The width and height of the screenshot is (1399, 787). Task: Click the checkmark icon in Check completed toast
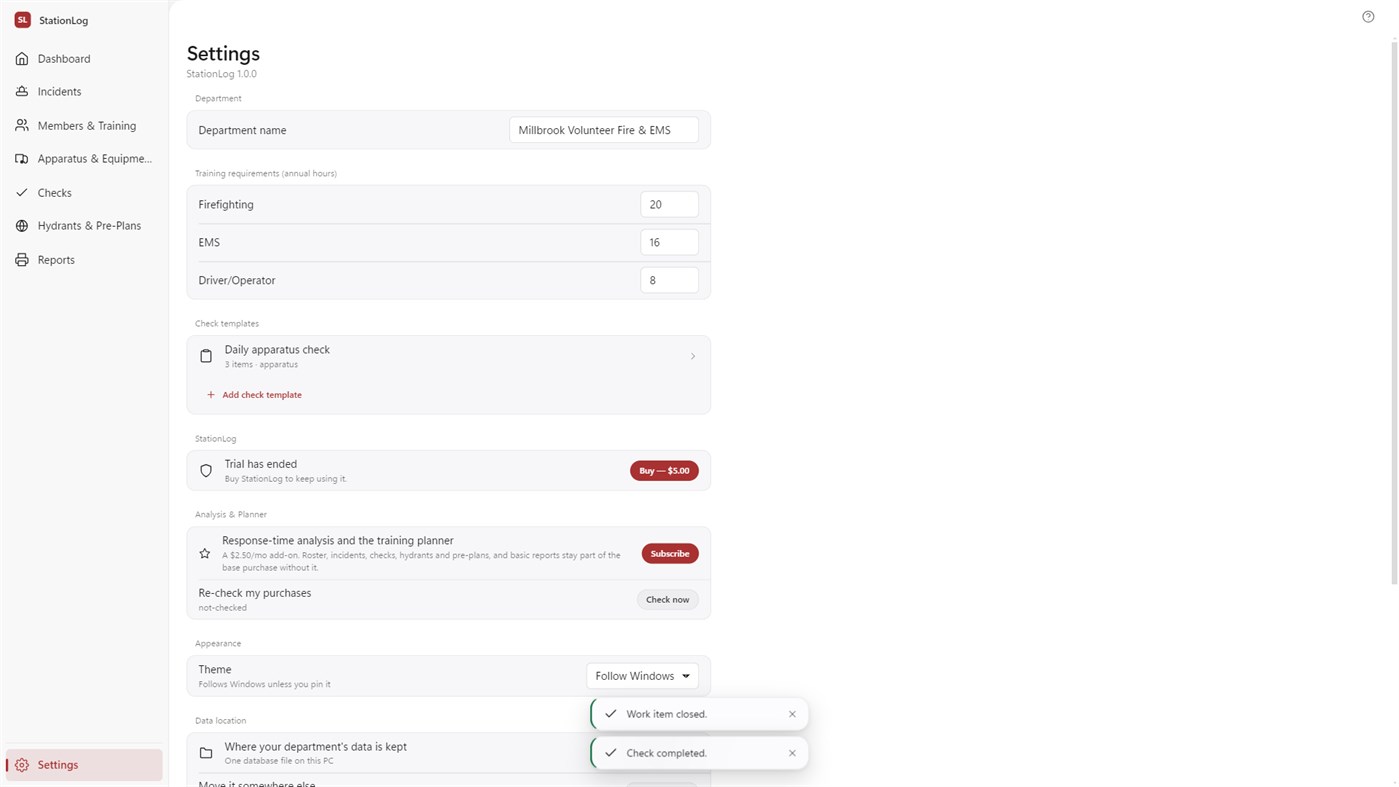click(611, 753)
